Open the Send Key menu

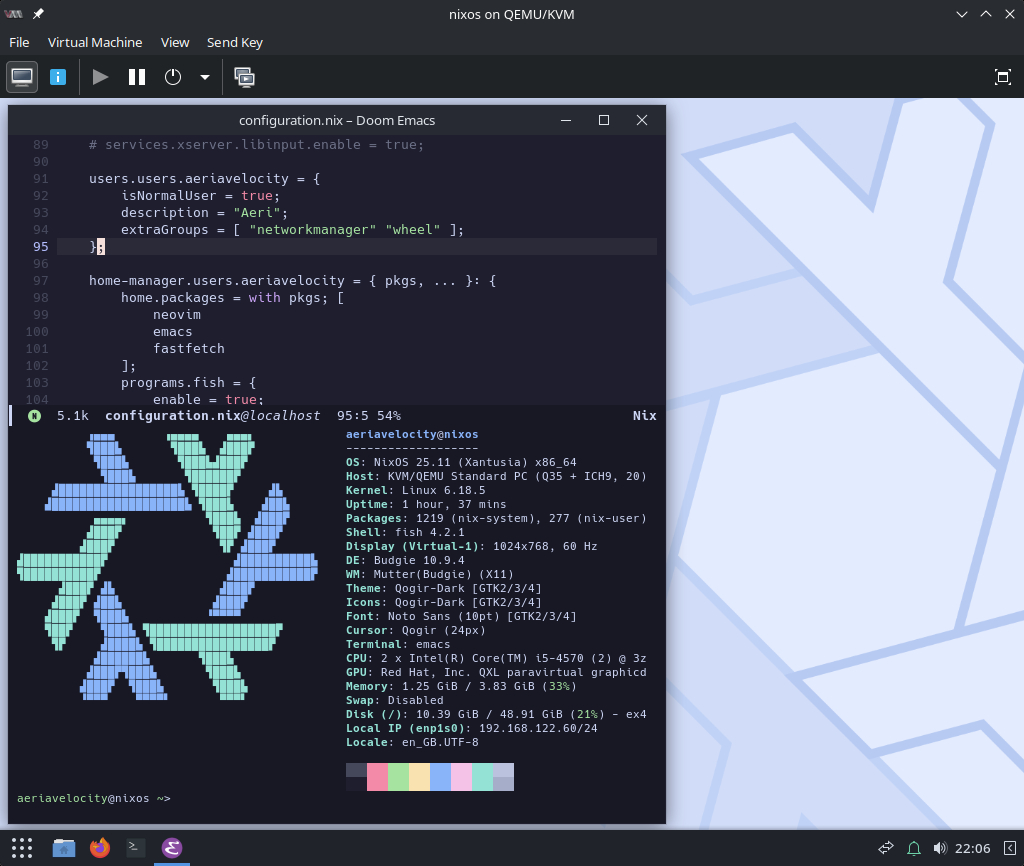(235, 42)
